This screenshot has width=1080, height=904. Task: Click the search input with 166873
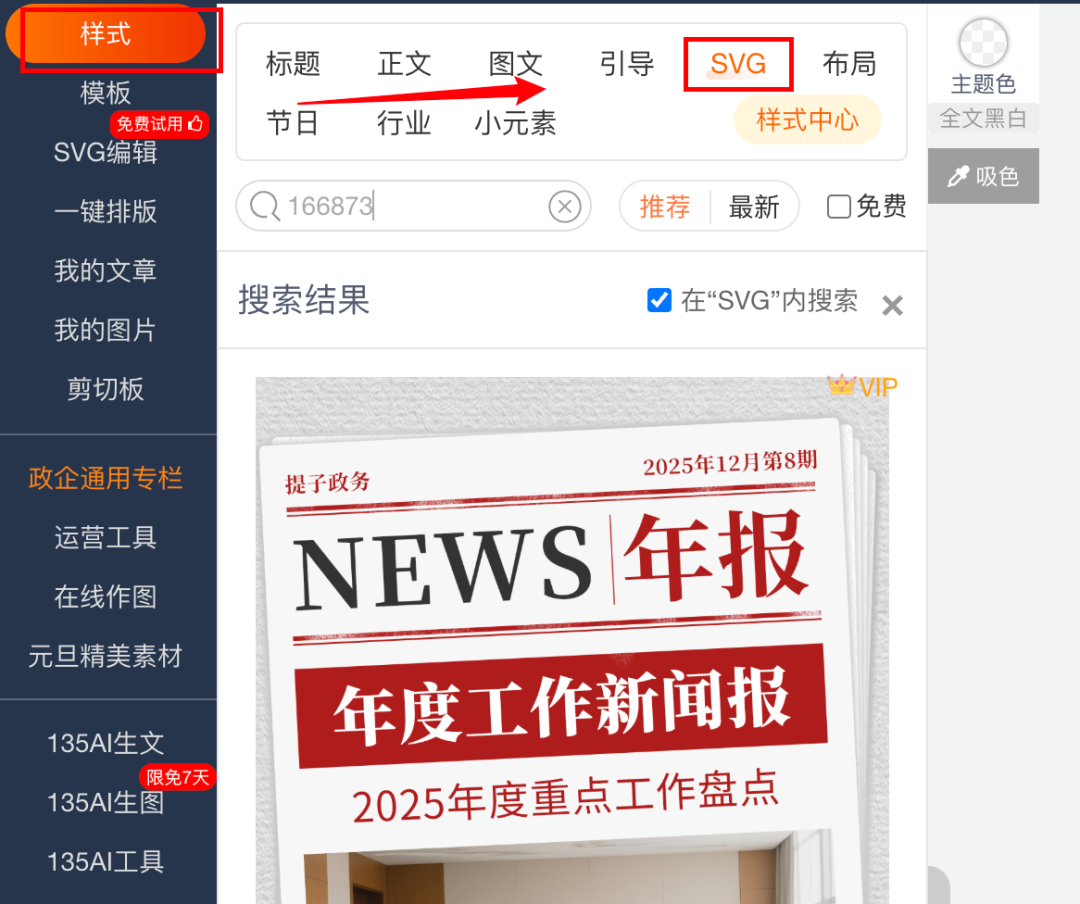point(410,207)
